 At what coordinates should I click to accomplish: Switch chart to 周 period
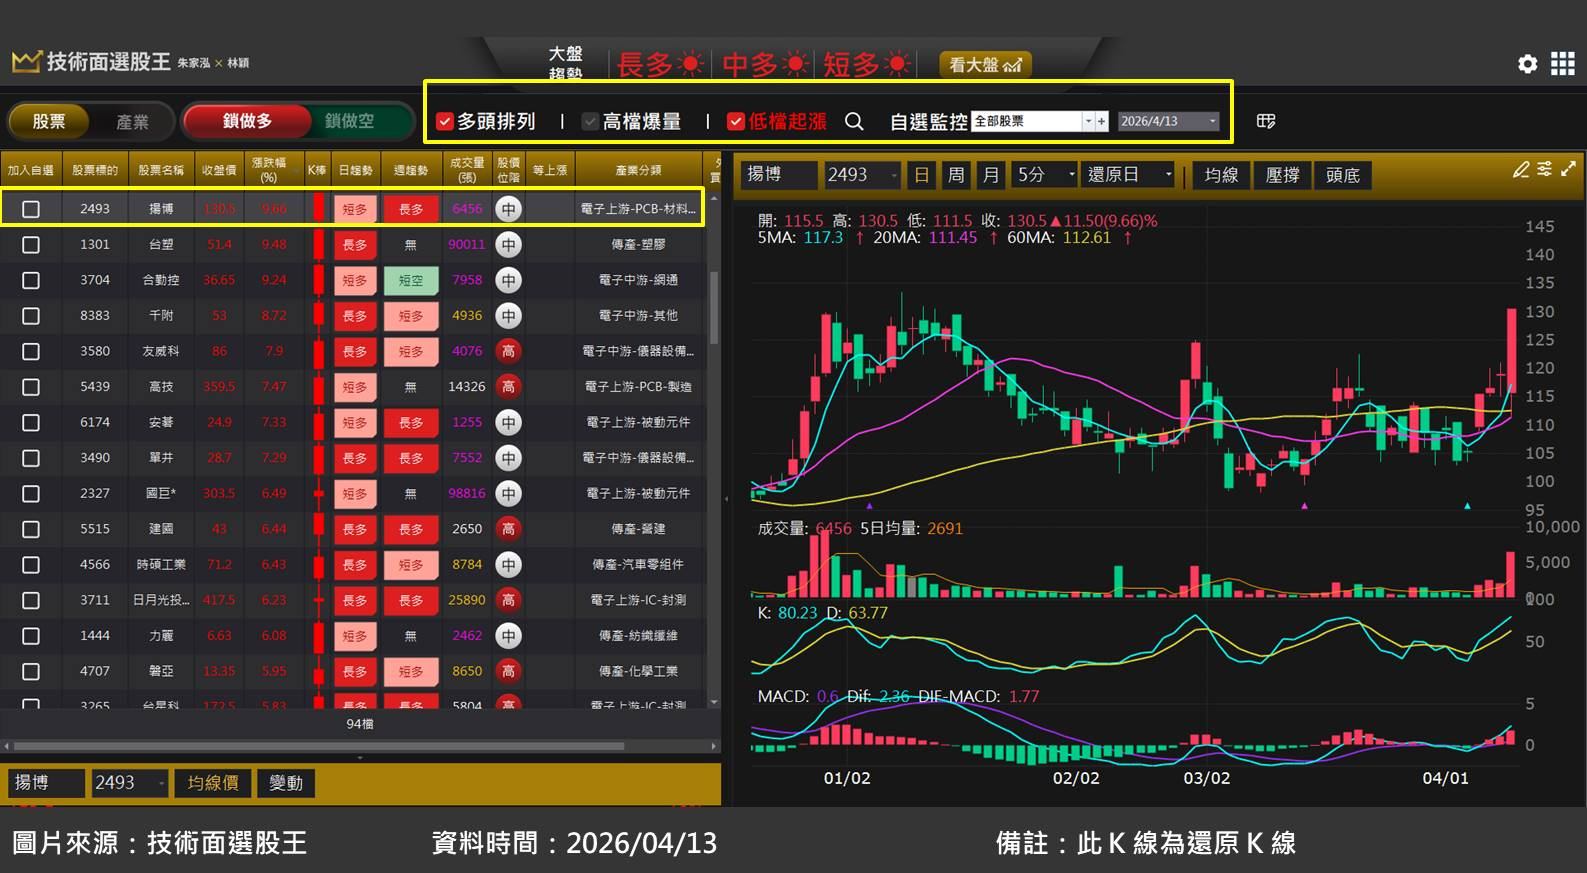pos(956,175)
